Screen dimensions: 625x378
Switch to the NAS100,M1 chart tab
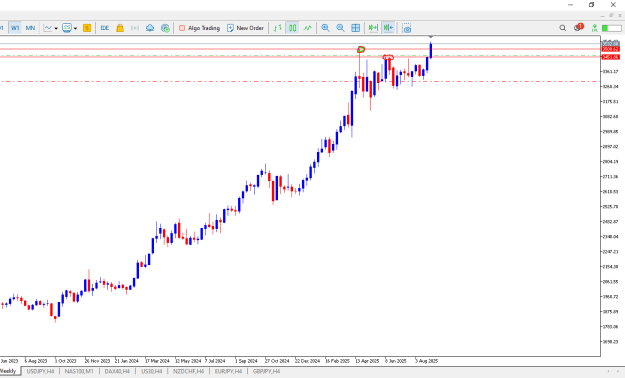79,371
